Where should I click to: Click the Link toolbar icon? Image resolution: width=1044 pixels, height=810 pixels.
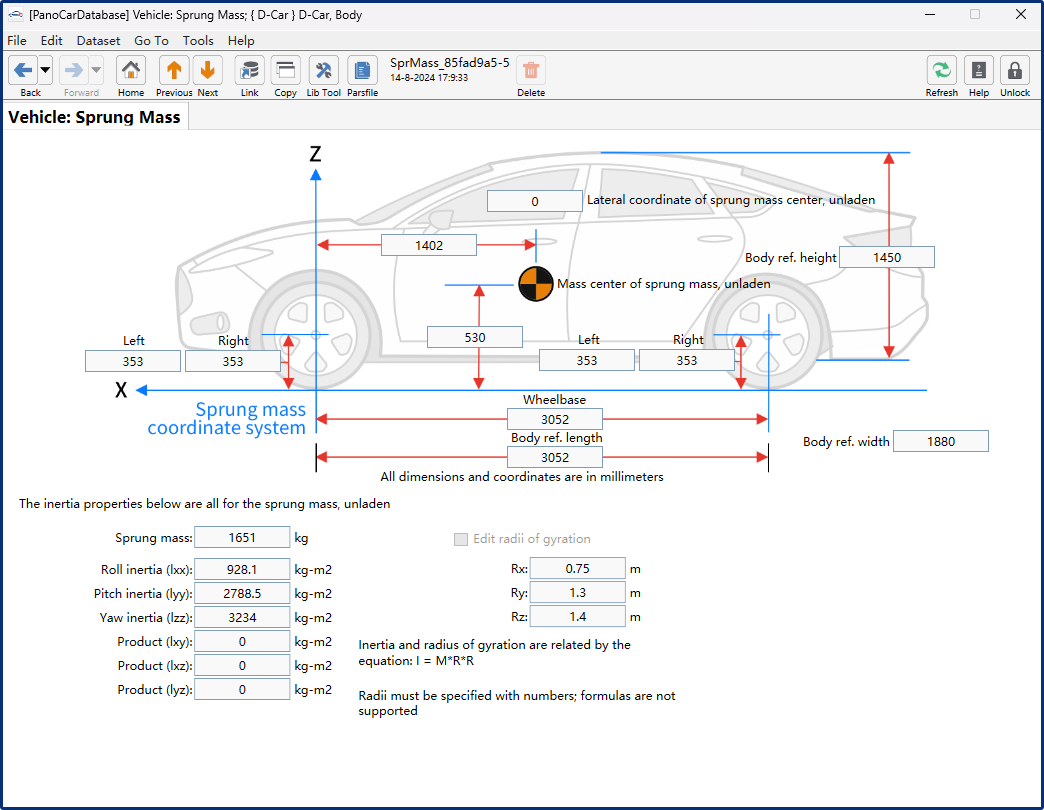250,70
